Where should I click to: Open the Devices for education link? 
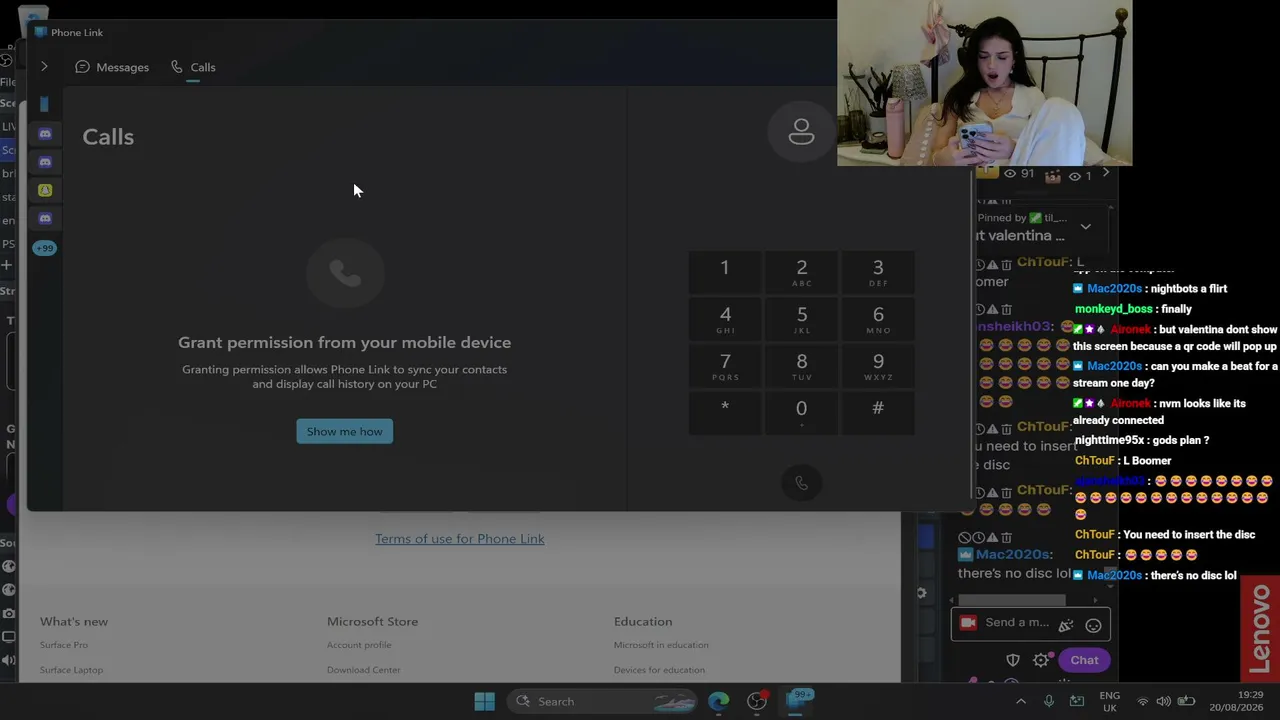659,670
